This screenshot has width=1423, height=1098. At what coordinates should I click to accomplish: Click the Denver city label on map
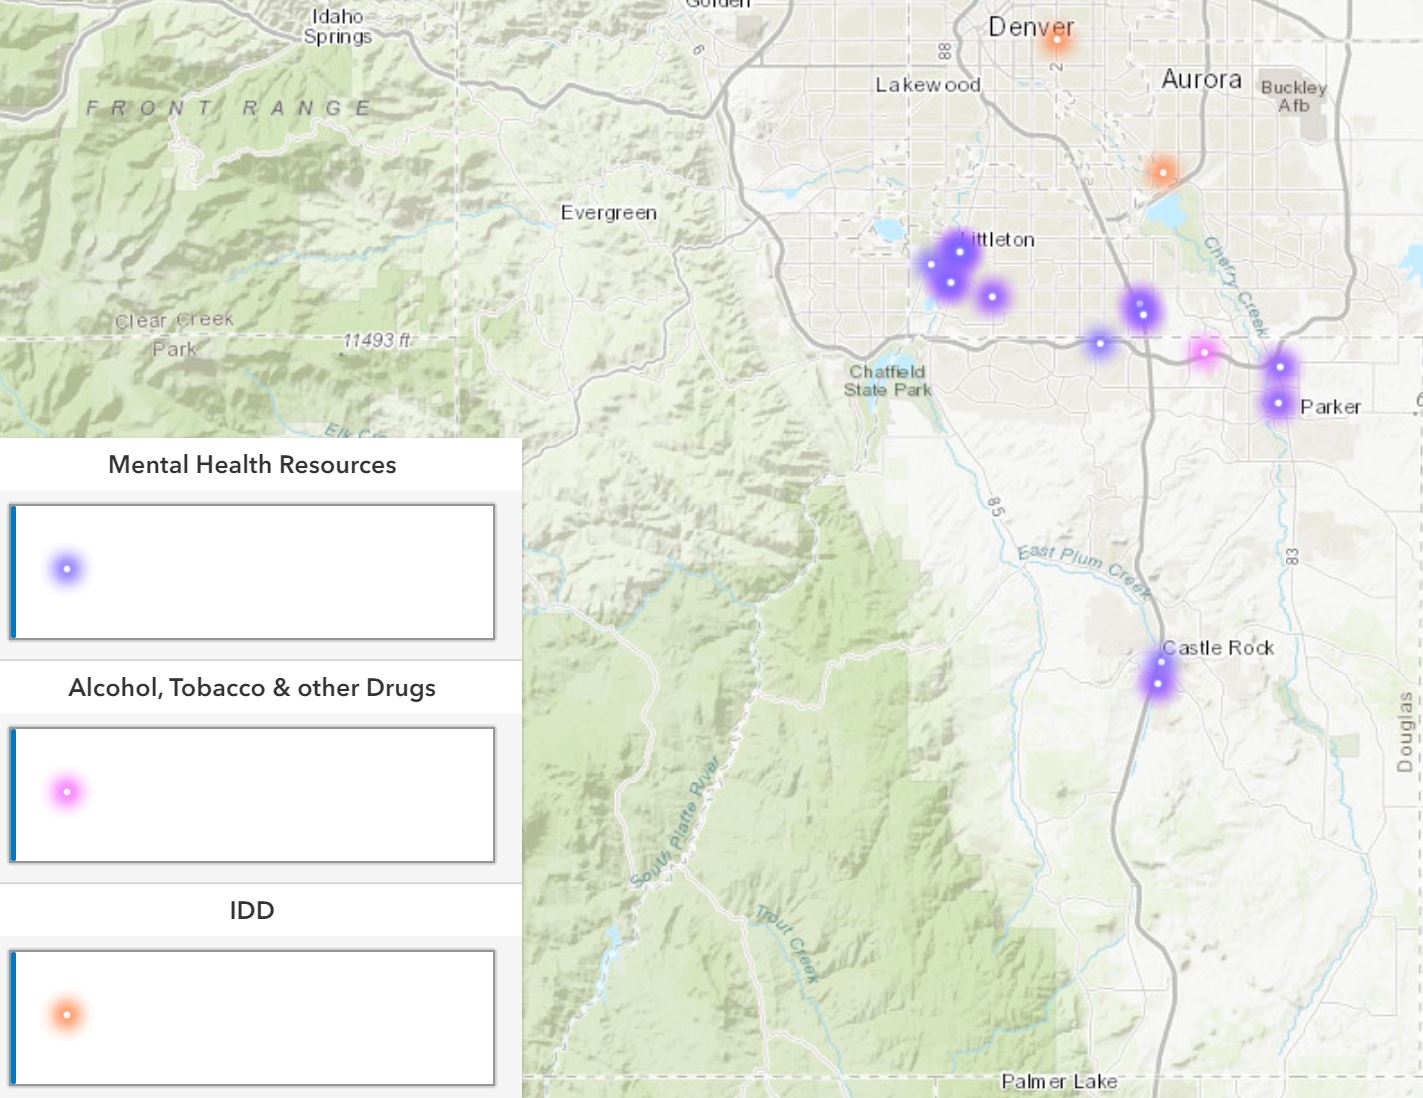[x=1030, y=27]
